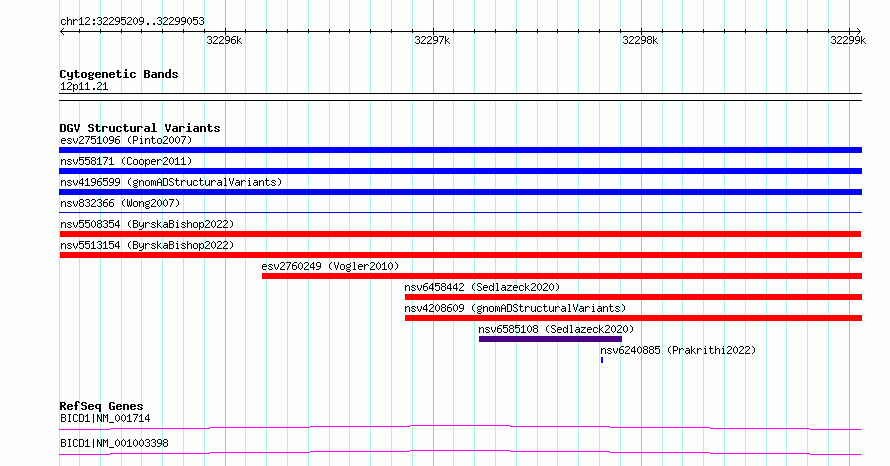Image resolution: width=890 pixels, height=466 pixels.
Task: Open the esv2760249 (Vogler2010) label
Action: pyautogui.click(x=330, y=266)
